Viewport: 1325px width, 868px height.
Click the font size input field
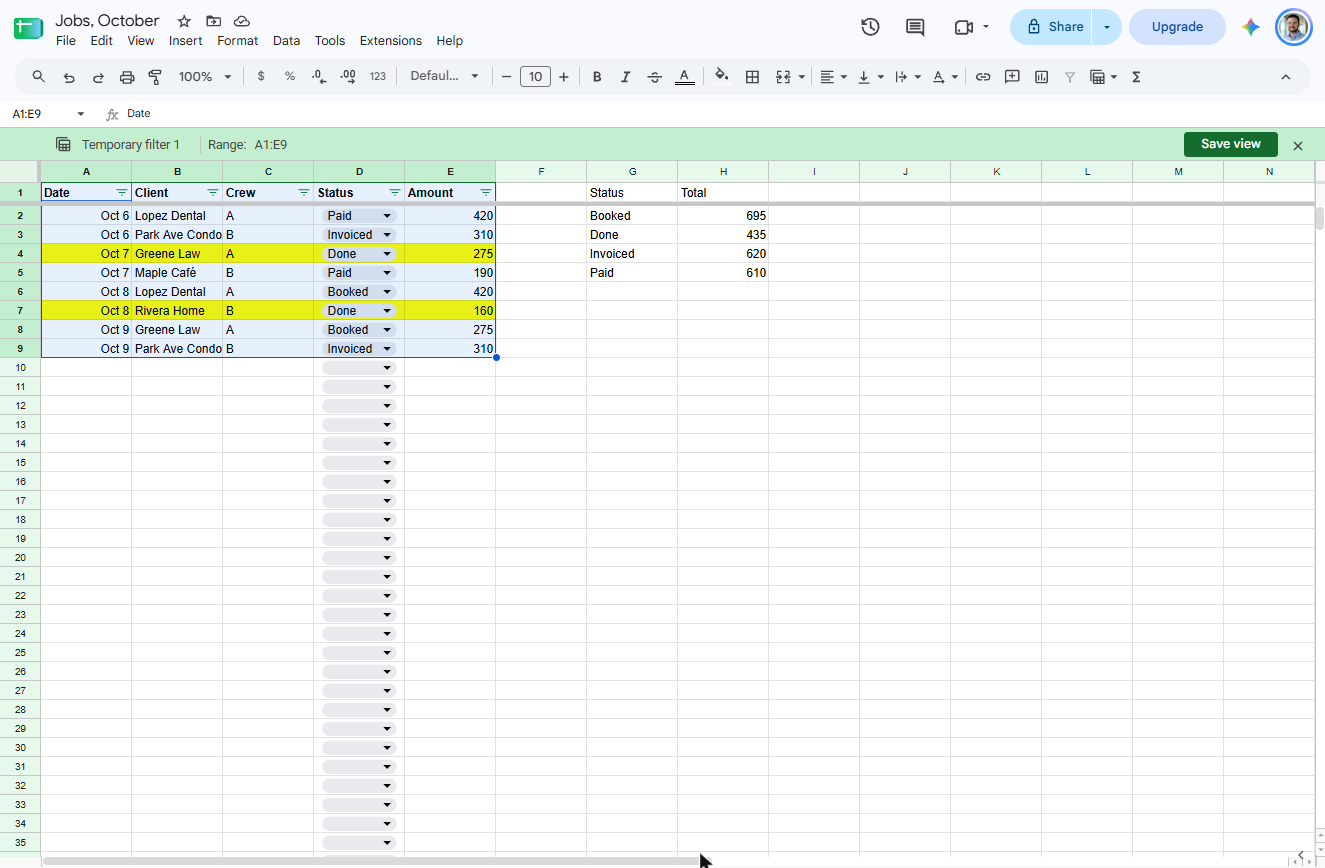point(536,77)
